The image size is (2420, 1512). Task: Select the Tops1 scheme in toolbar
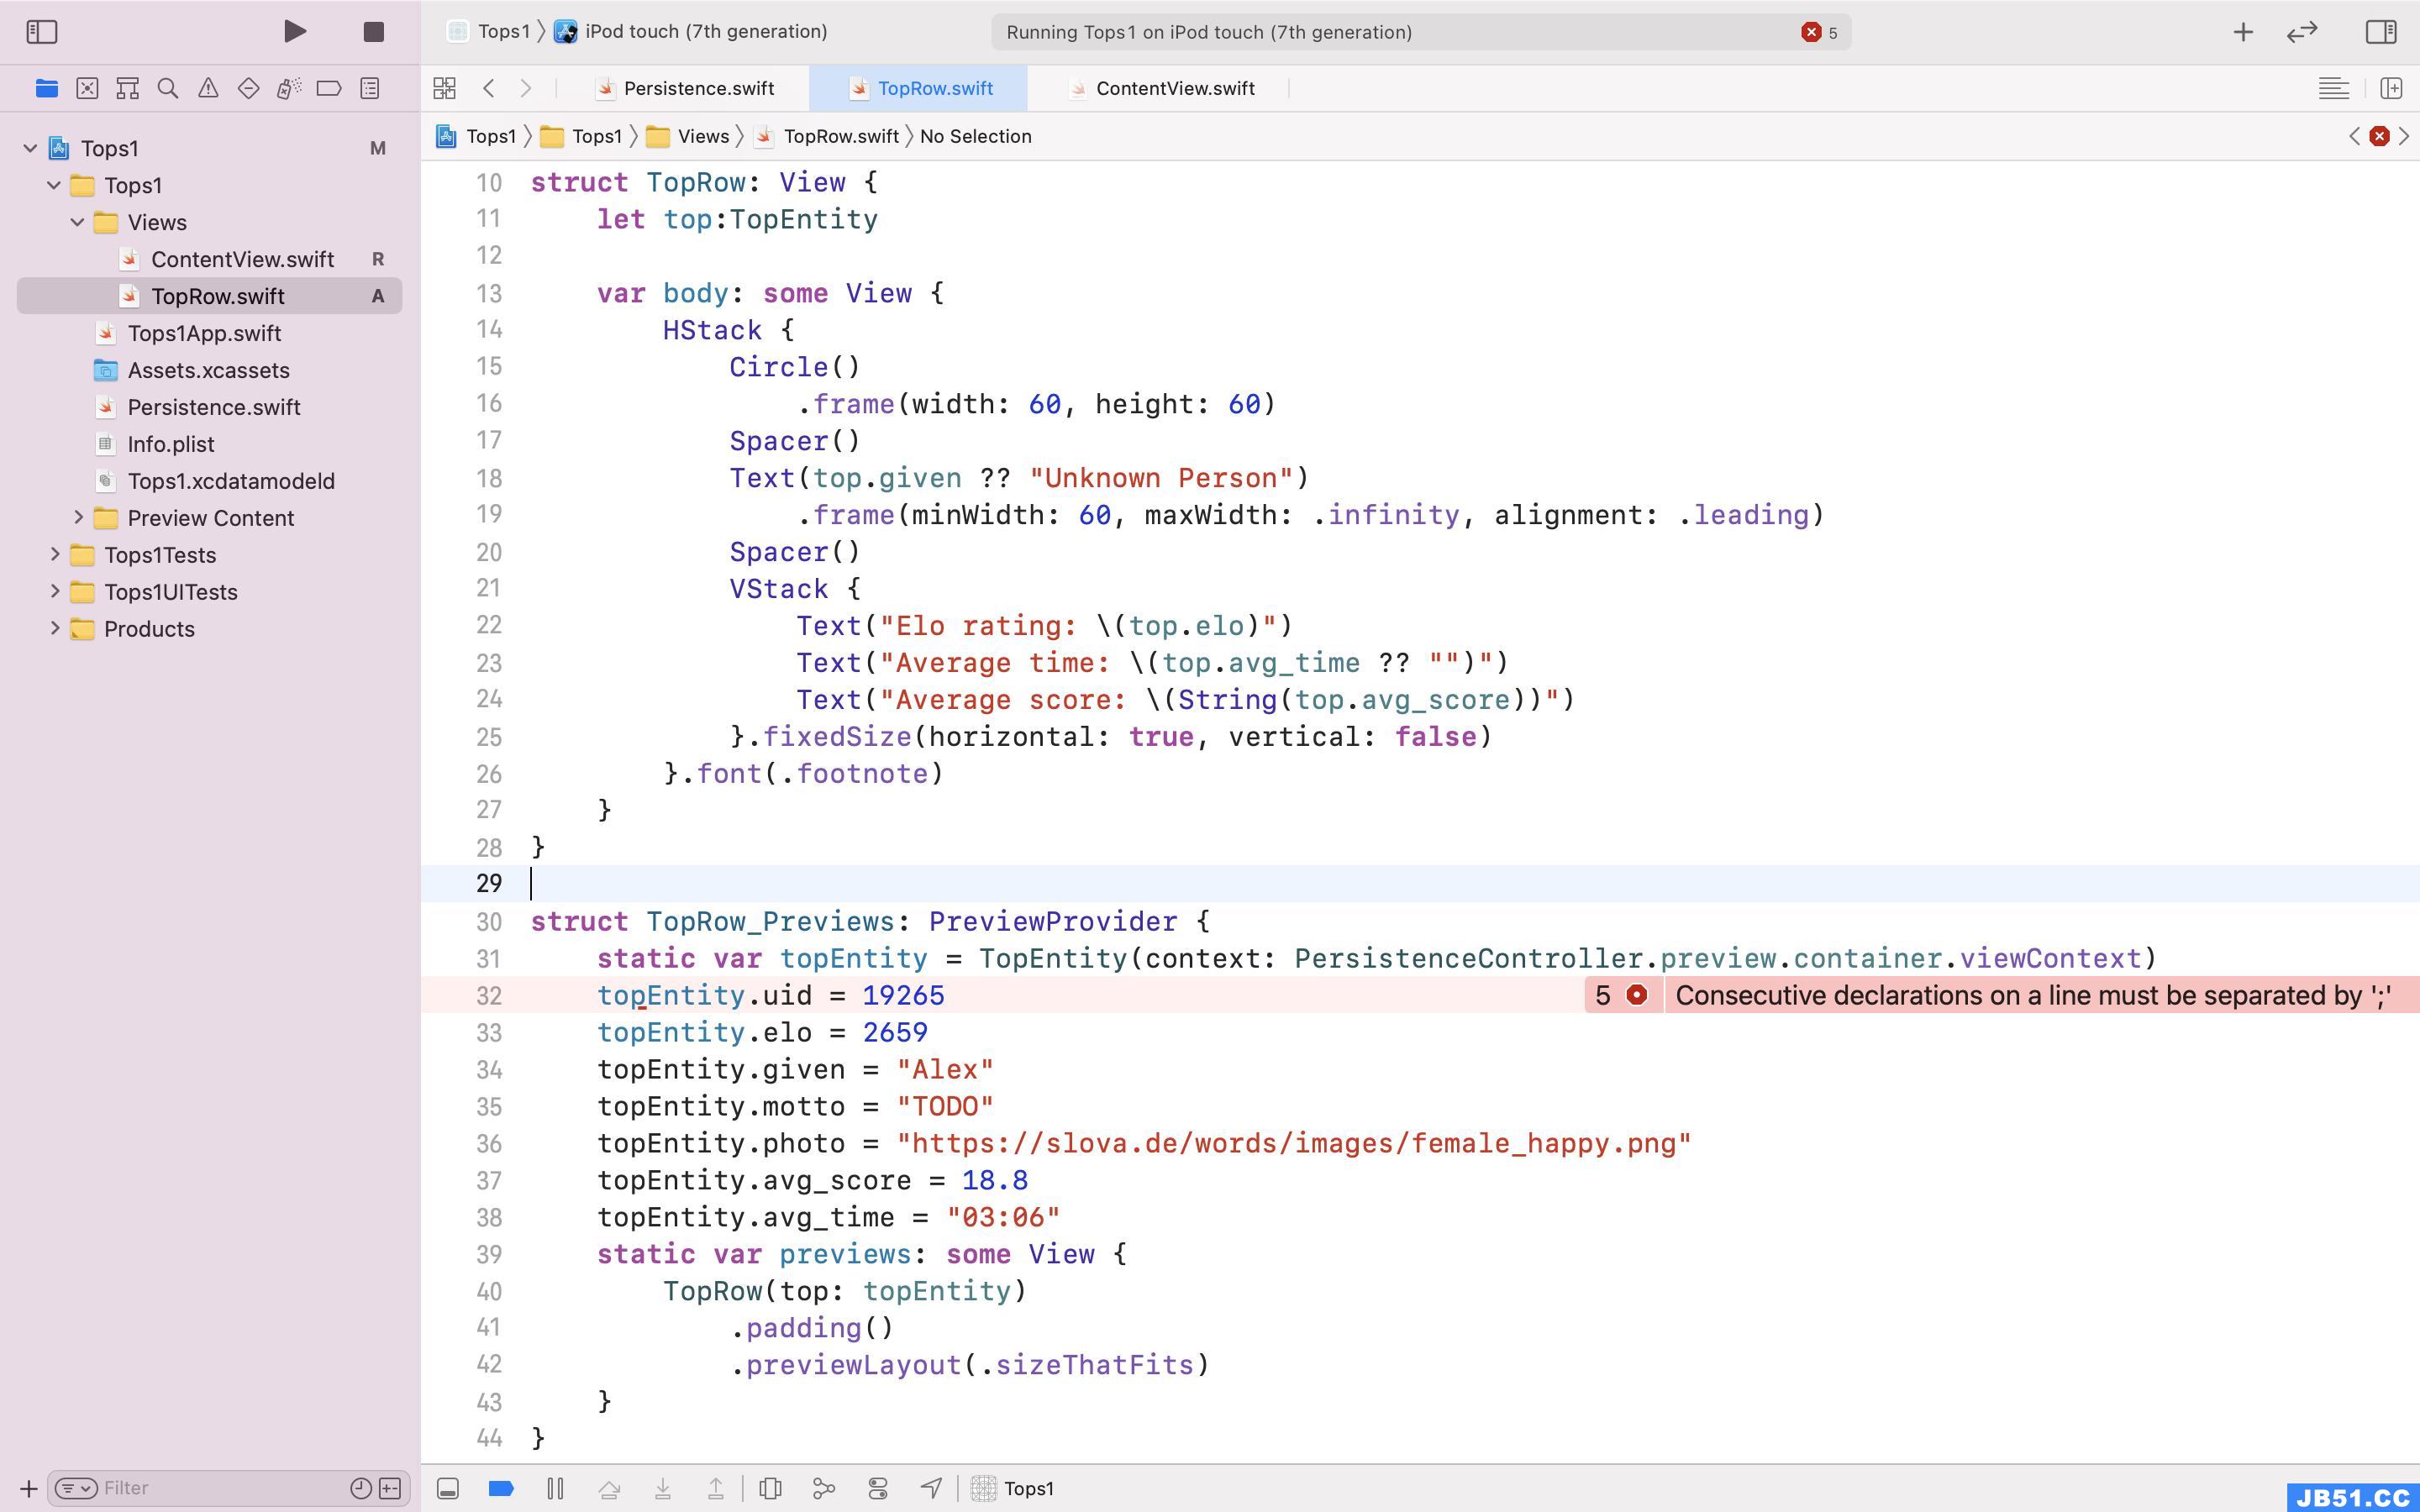coord(490,31)
